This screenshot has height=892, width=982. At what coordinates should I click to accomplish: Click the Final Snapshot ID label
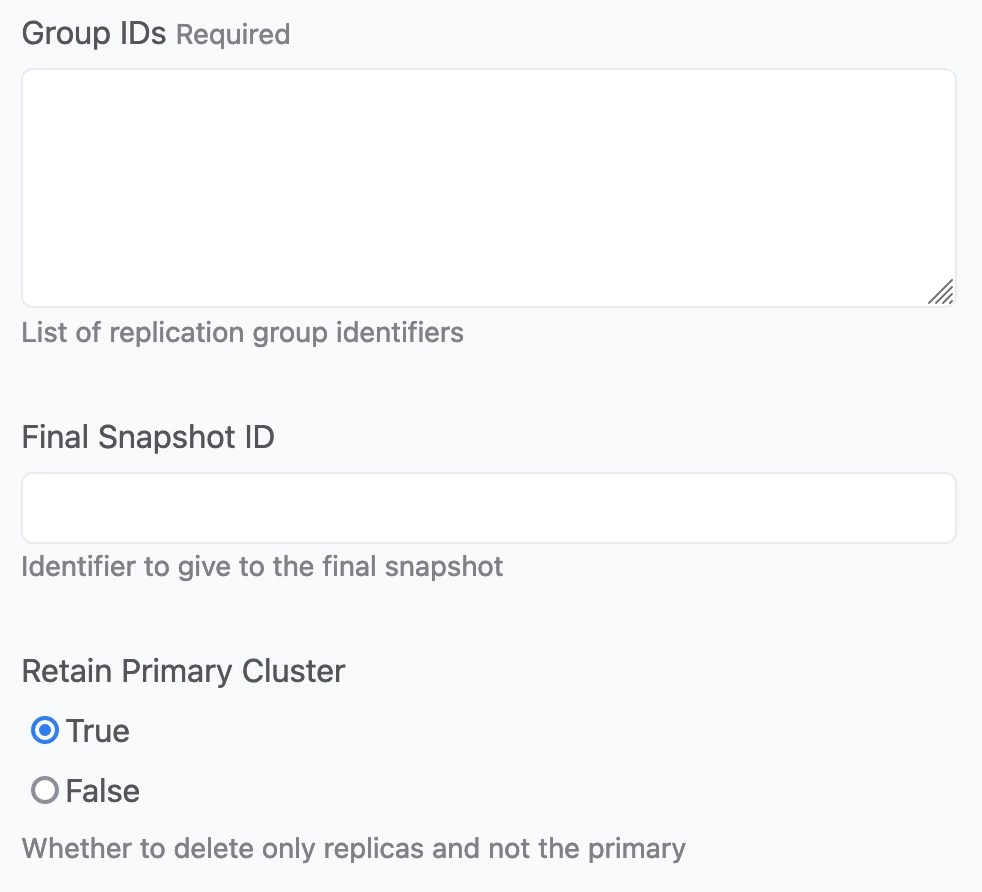point(147,437)
